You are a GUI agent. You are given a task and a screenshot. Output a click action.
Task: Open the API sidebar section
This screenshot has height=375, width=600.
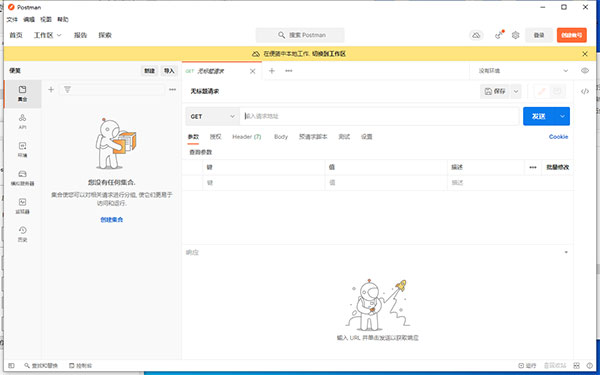[23, 122]
